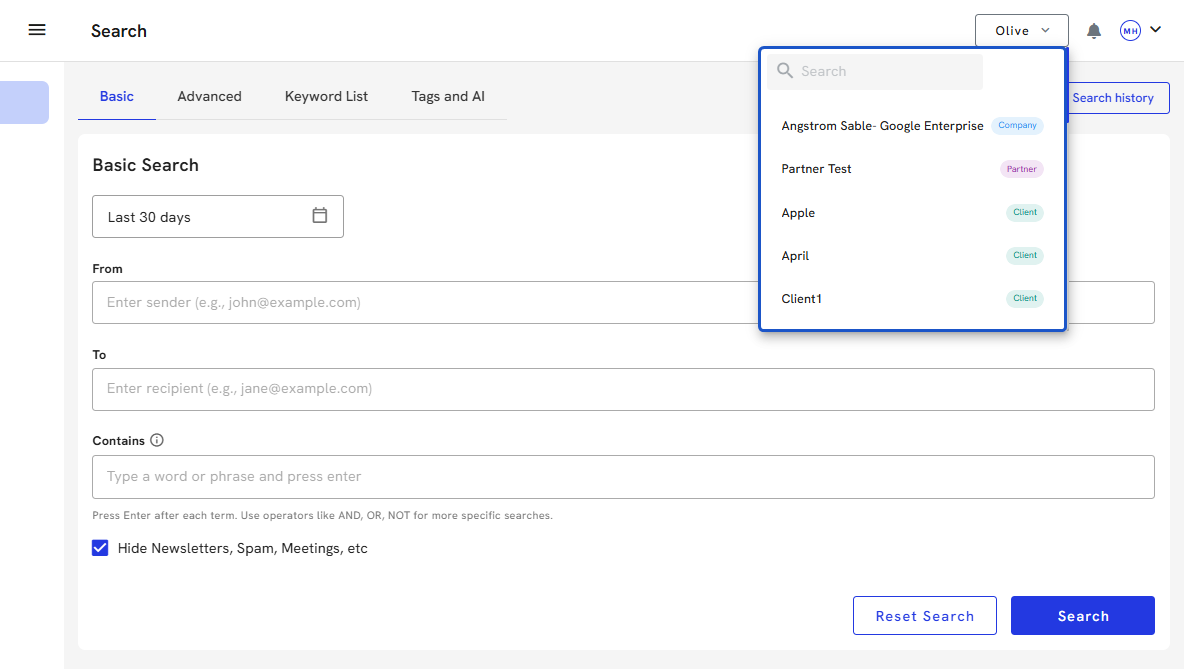
Task: Expand the user profile chevron
Action: tap(1156, 30)
